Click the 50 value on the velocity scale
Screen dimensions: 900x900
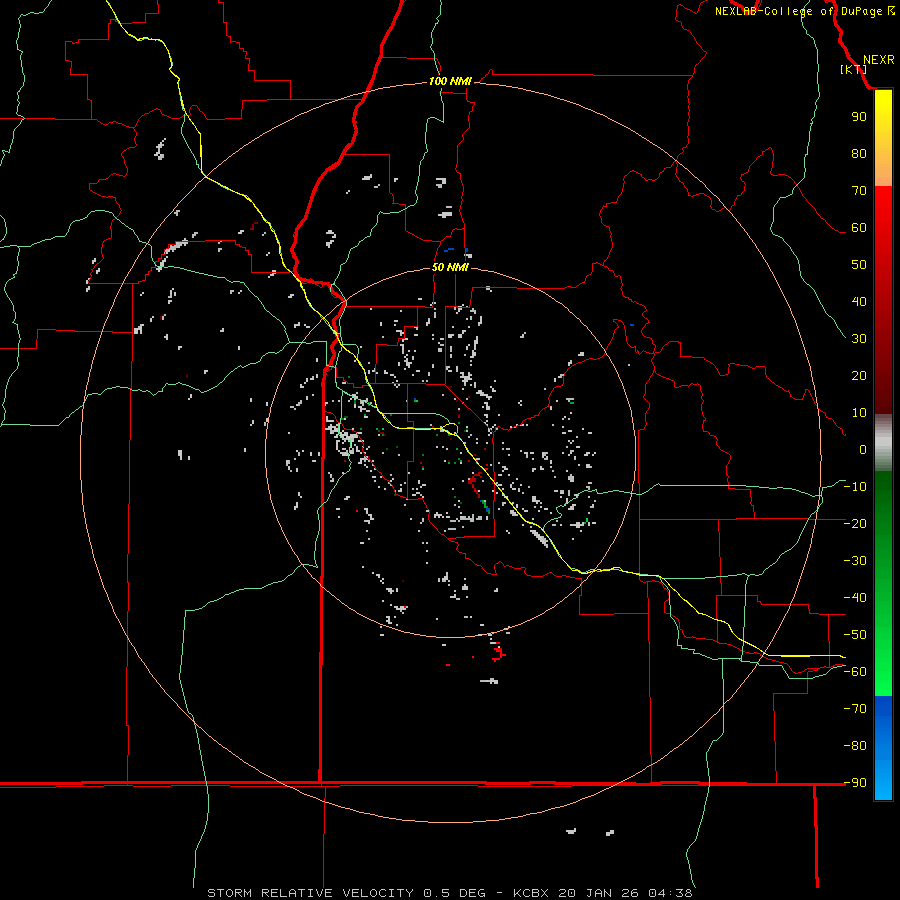pyautogui.click(x=859, y=265)
